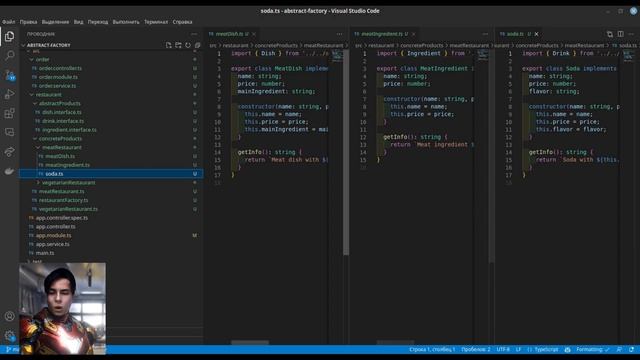Open the Файл menu
640x360 pixels.
point(9,22)
